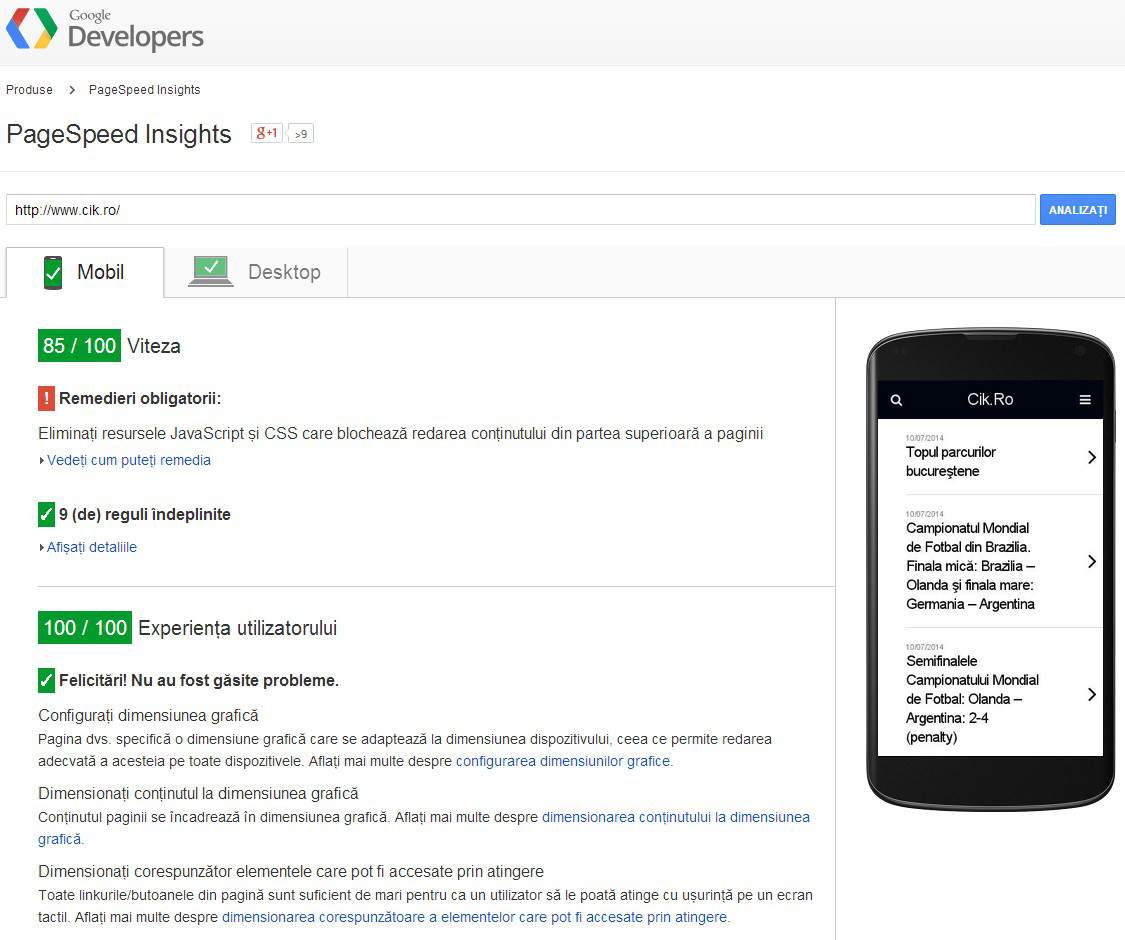Click the Eliminați resursele JavaScript și CSS rule text

pyautogui.click(x=400, y=433)
